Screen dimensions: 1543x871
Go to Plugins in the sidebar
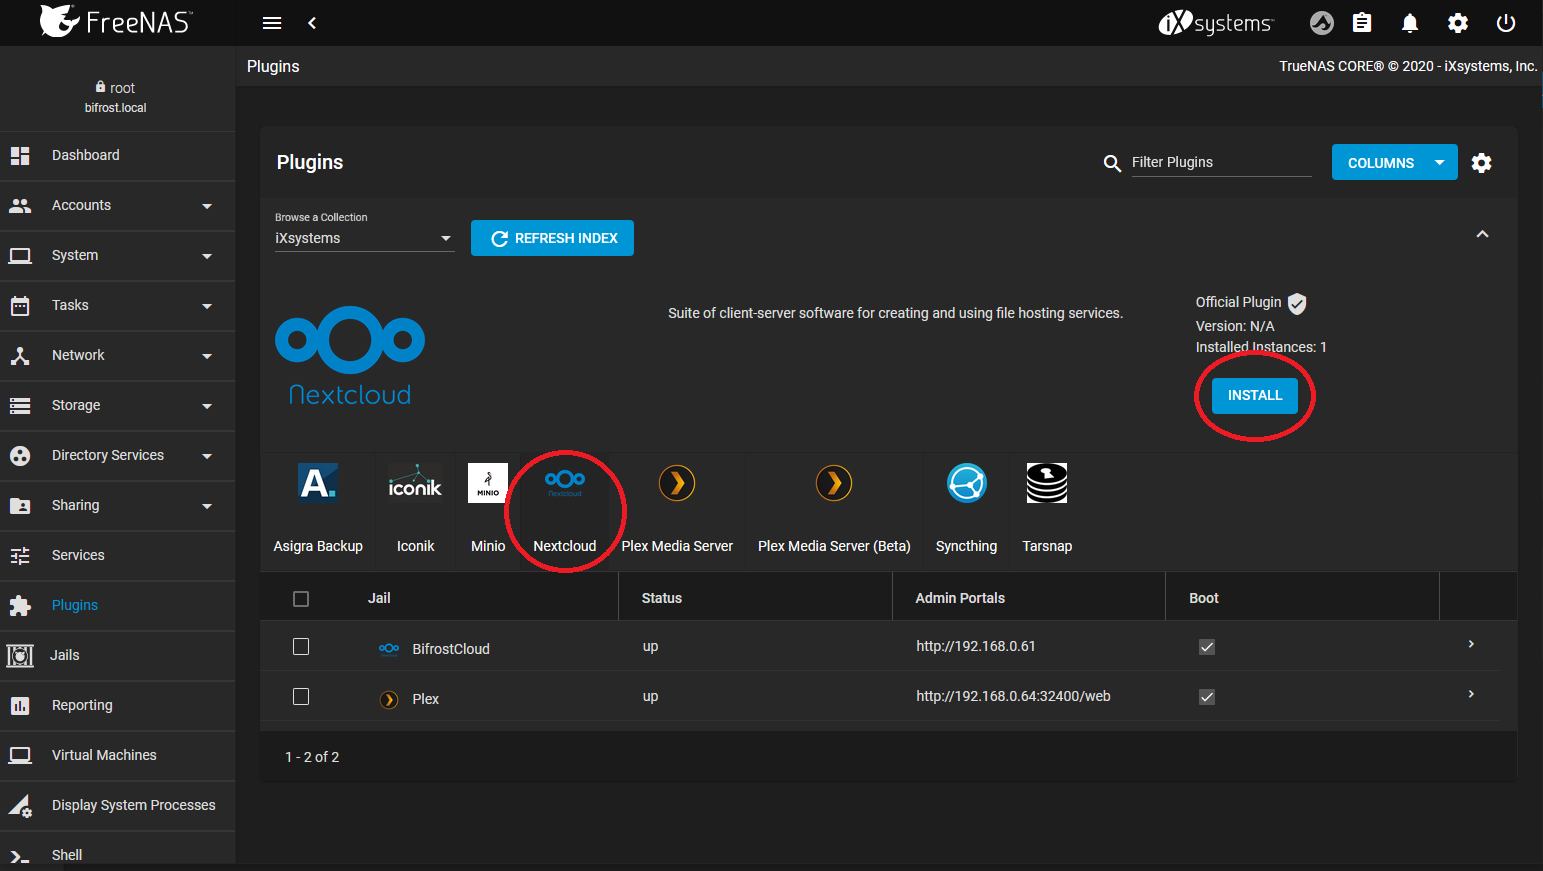[x=117, y=606]
